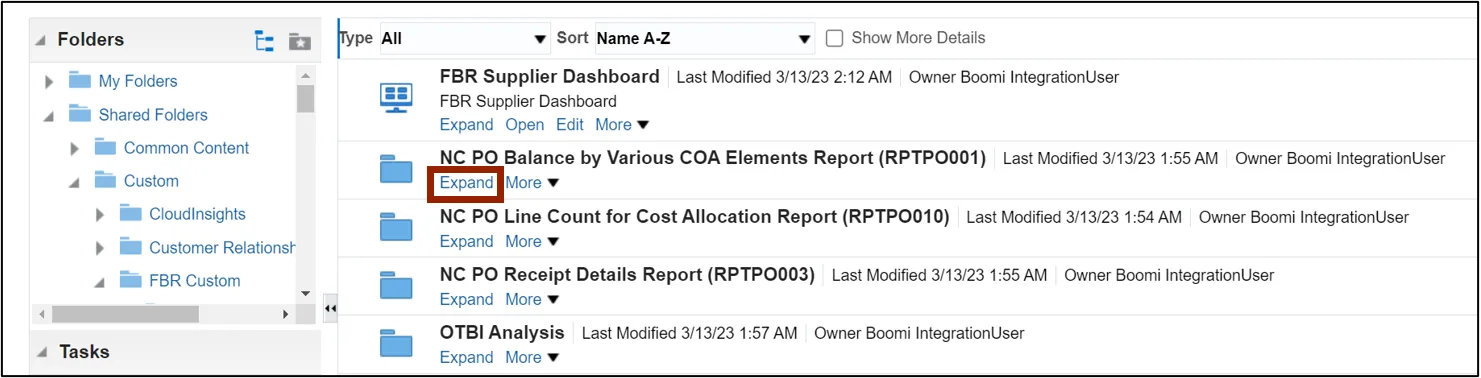This screenshot has width=1481, height=378.
Task: Open the Type dropdown set to All
Action: pyautogui.click(x=464, y=39)
